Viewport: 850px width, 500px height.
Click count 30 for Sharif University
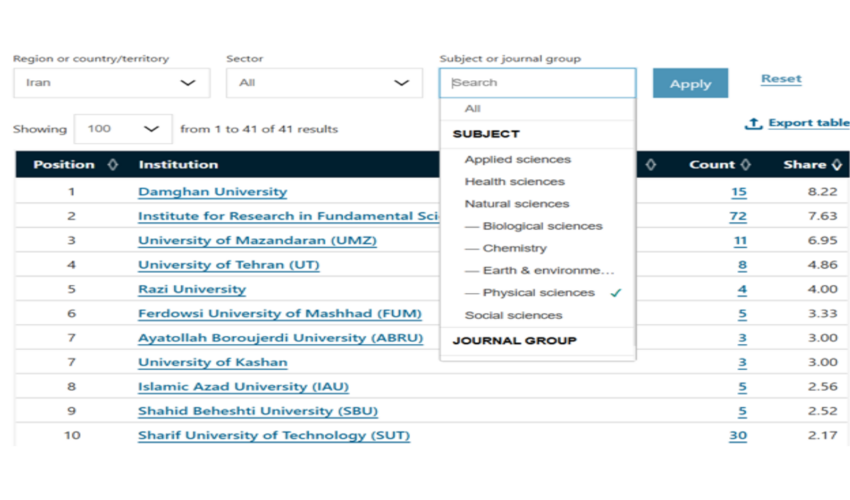pos(738,436)
